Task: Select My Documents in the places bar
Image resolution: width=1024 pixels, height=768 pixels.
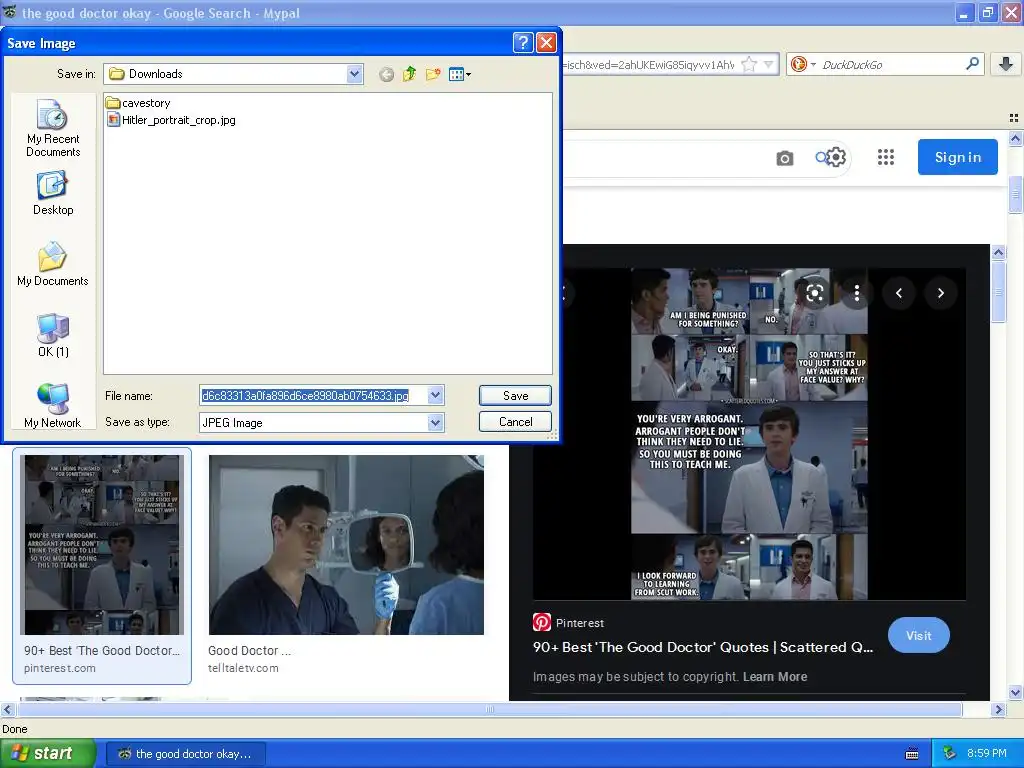Action: tap(53, 264)
